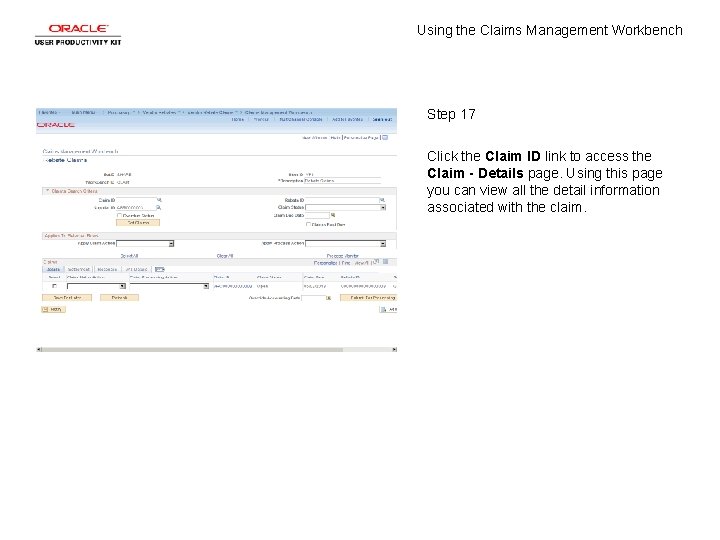Click the Save For Later button
This screenshot has height=540, width=720.
tap(67, 298)
